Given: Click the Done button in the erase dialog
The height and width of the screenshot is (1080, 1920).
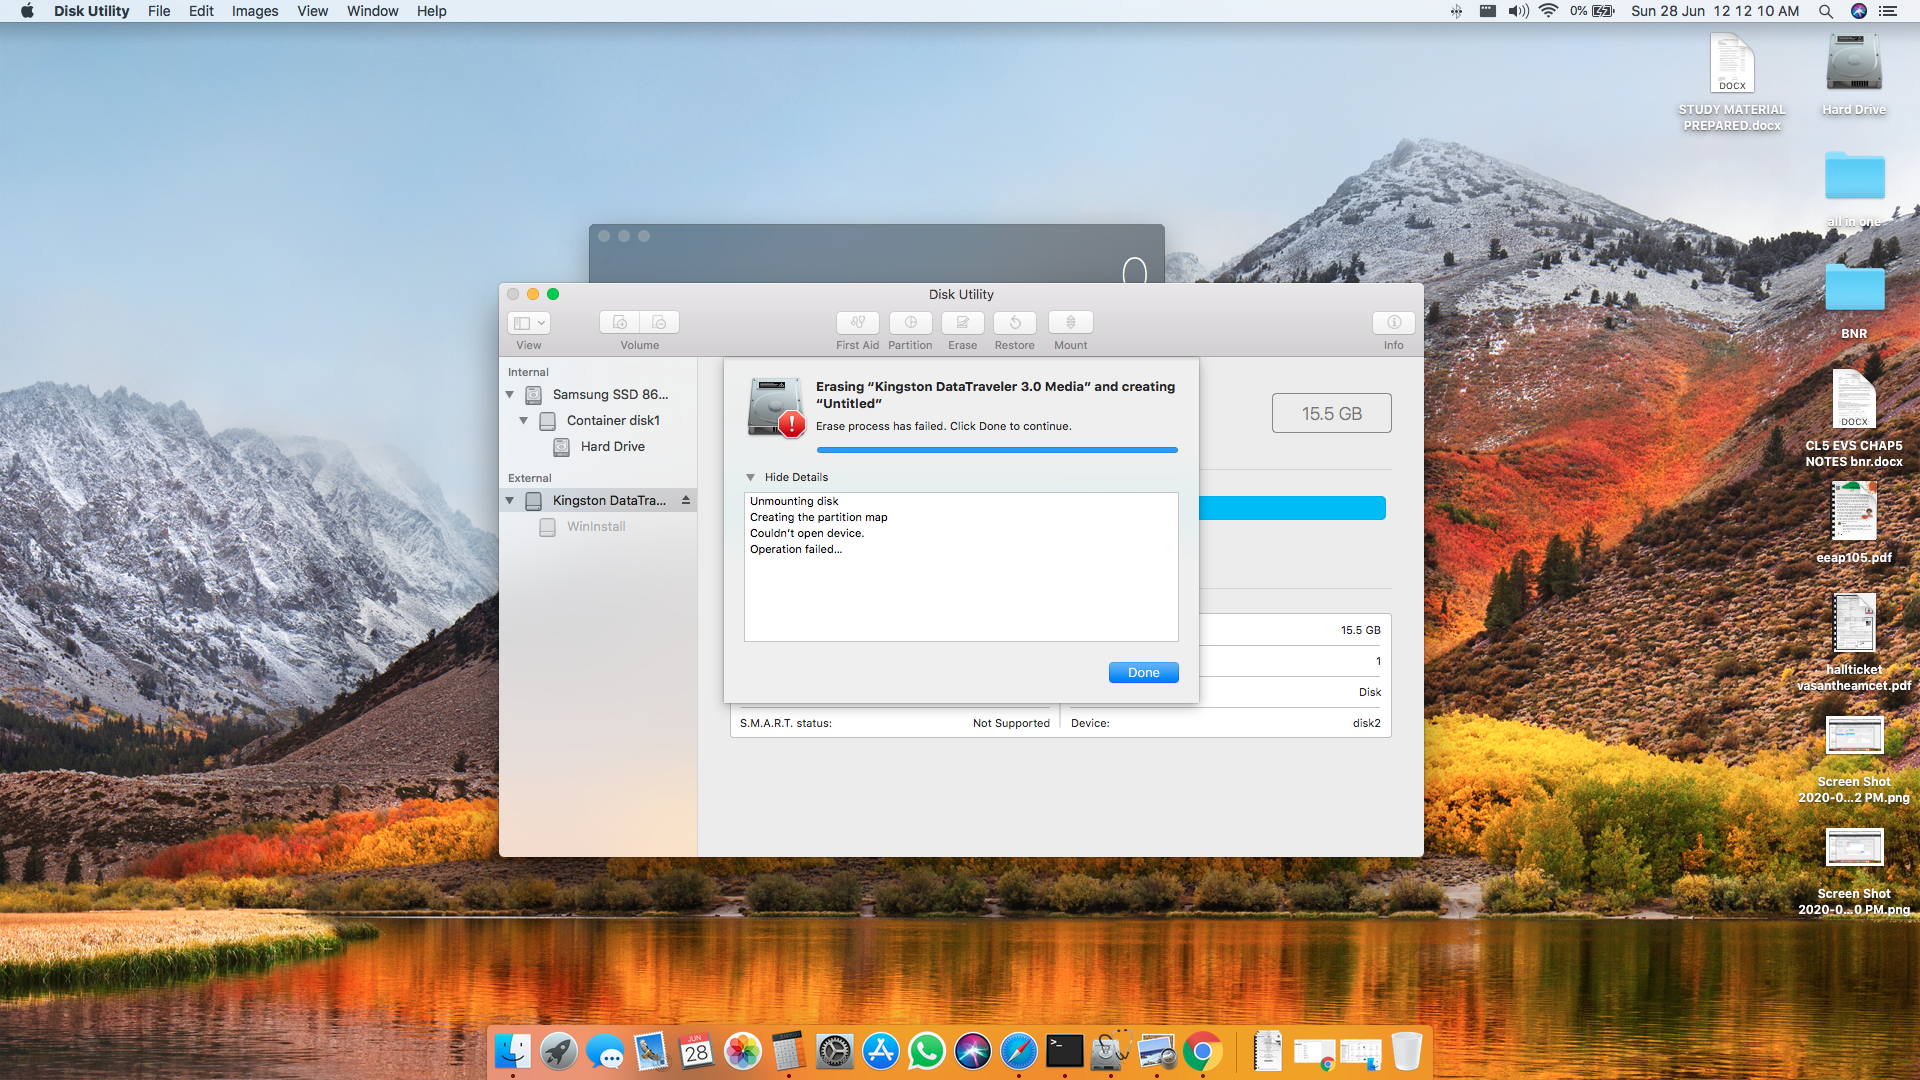Looking at the screenshot, I should [1143, 672].
